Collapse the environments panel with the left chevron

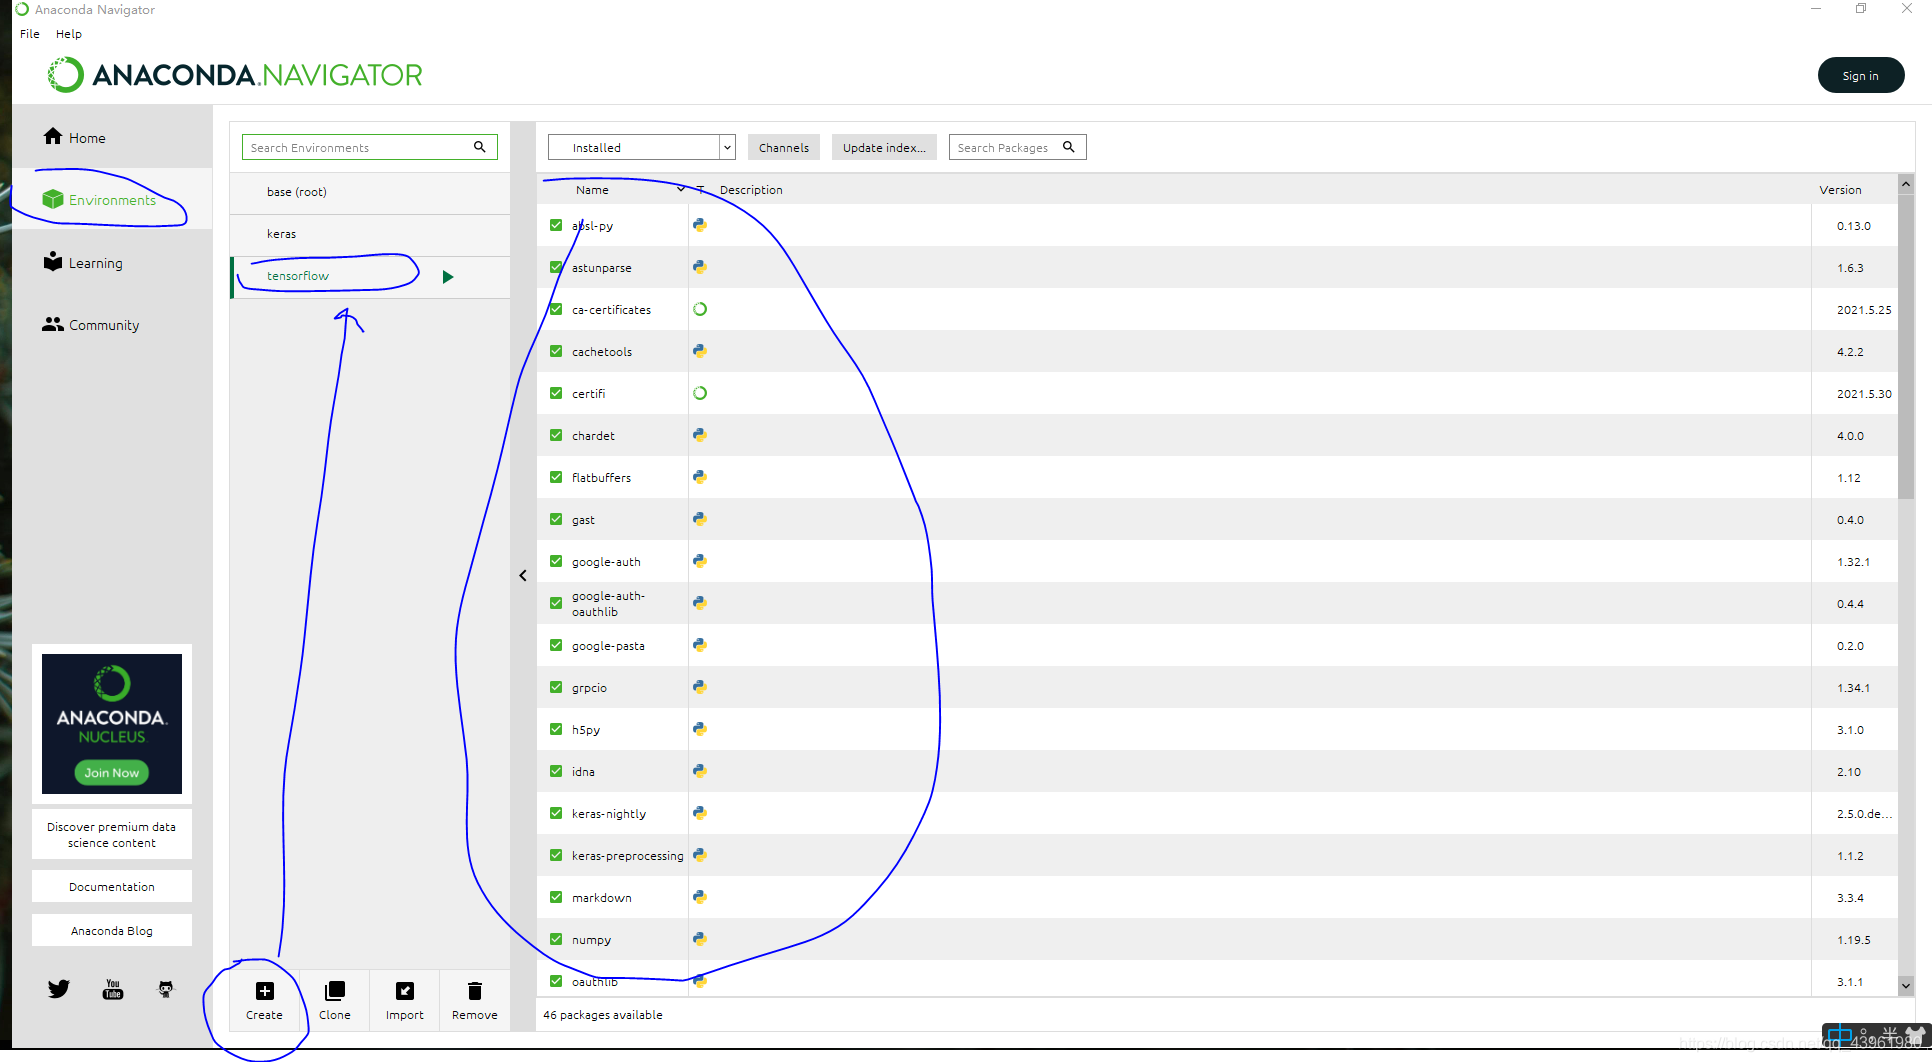[x=523, y=575]
